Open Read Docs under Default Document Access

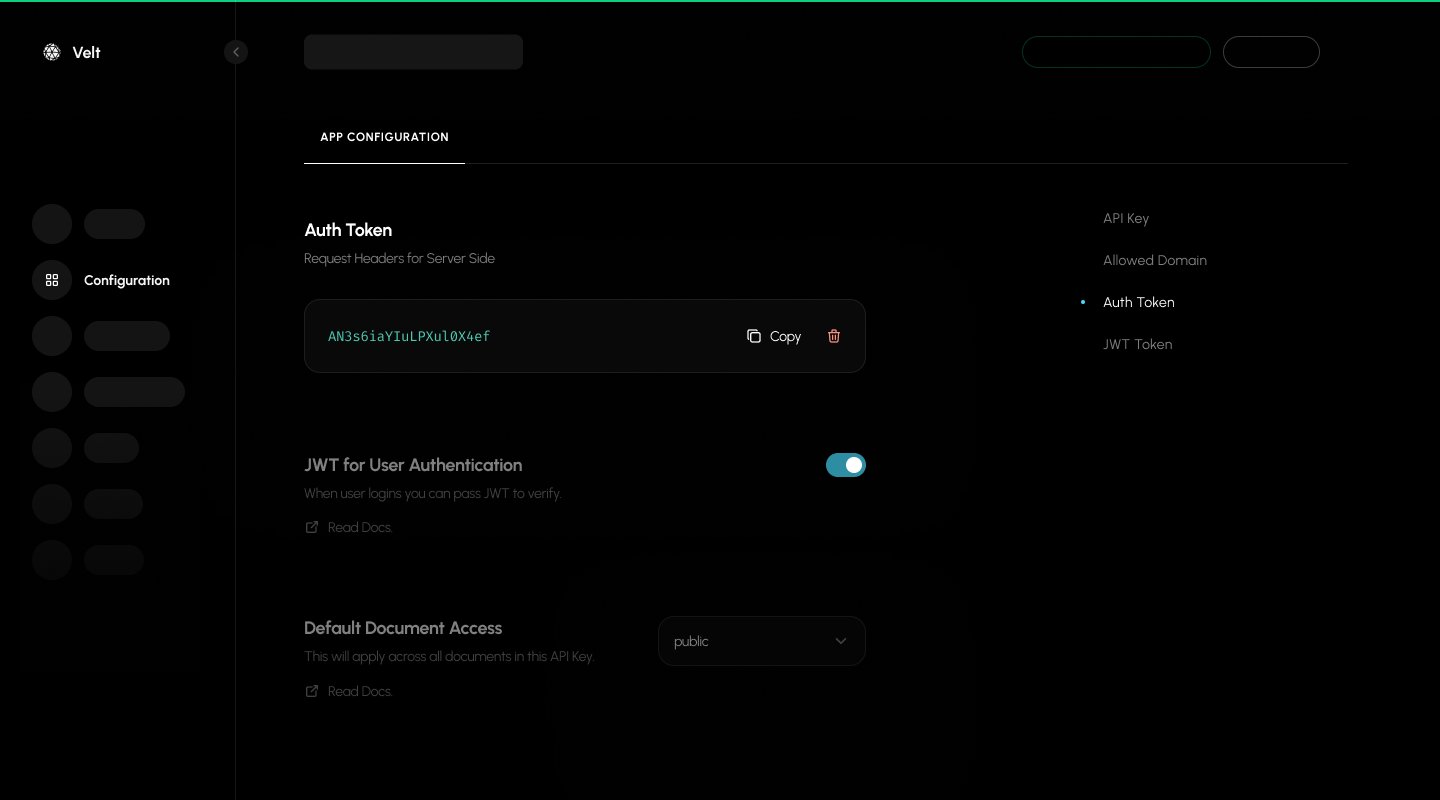[x=360, y=691]
